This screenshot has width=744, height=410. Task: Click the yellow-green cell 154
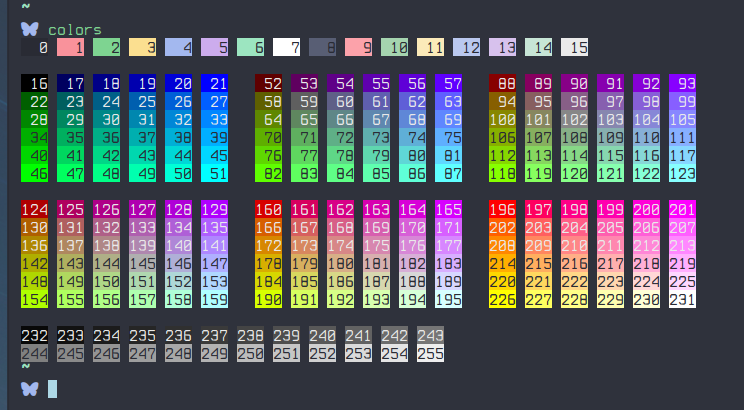(x=35, y=299)
